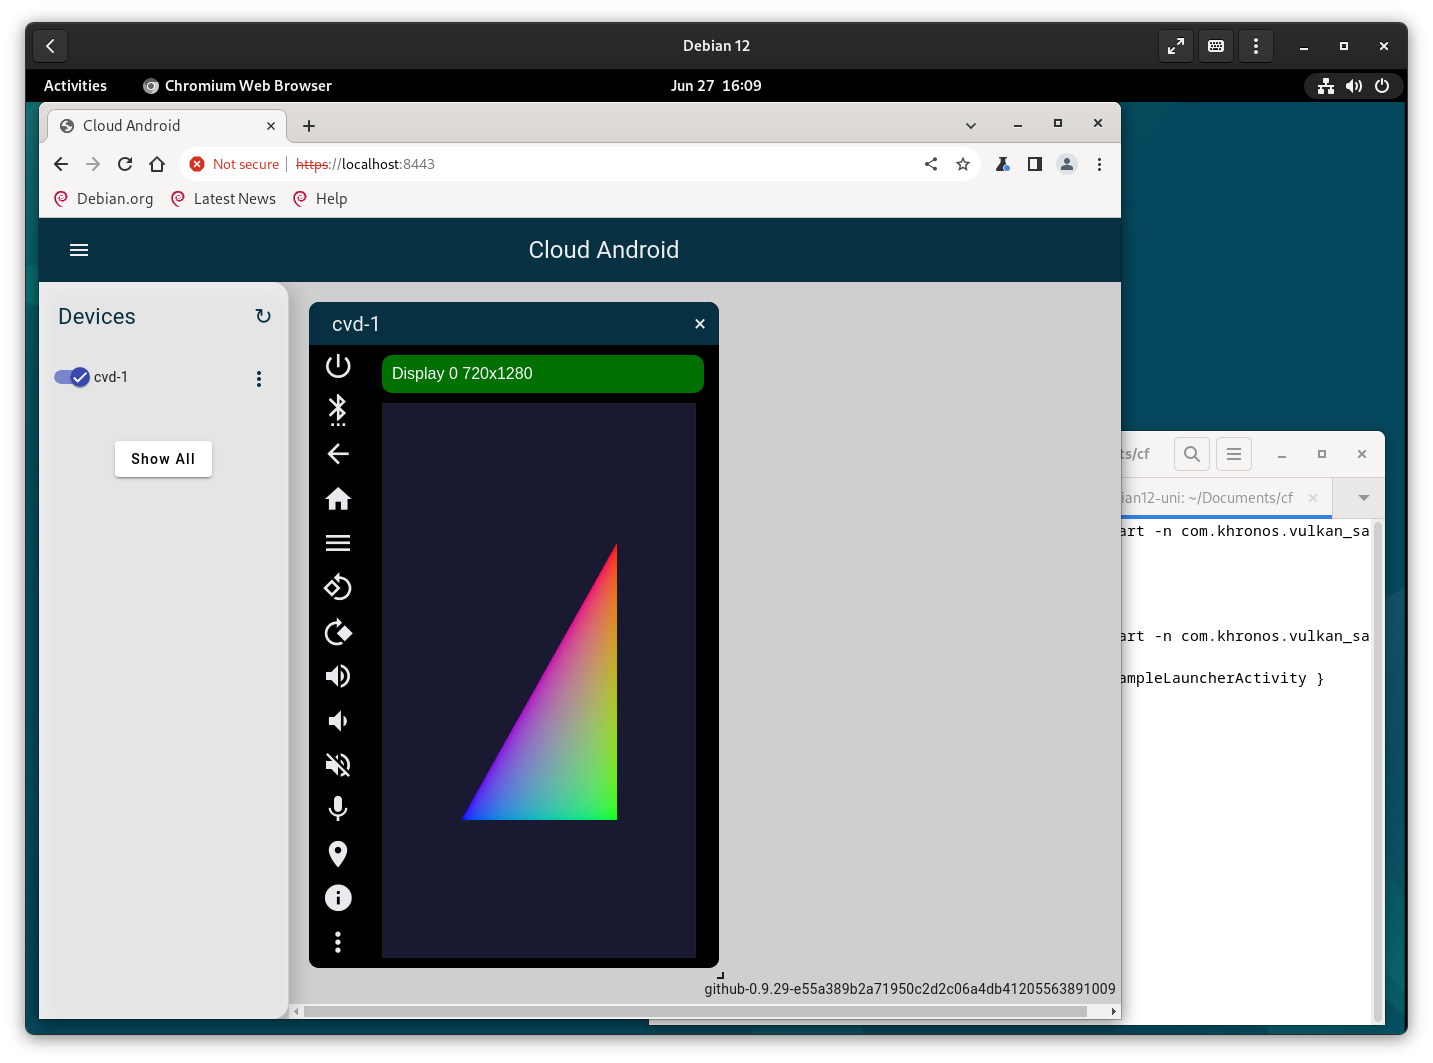
Task: Show device details info icon
Action: pyautogui.click(x=338, y=898)
